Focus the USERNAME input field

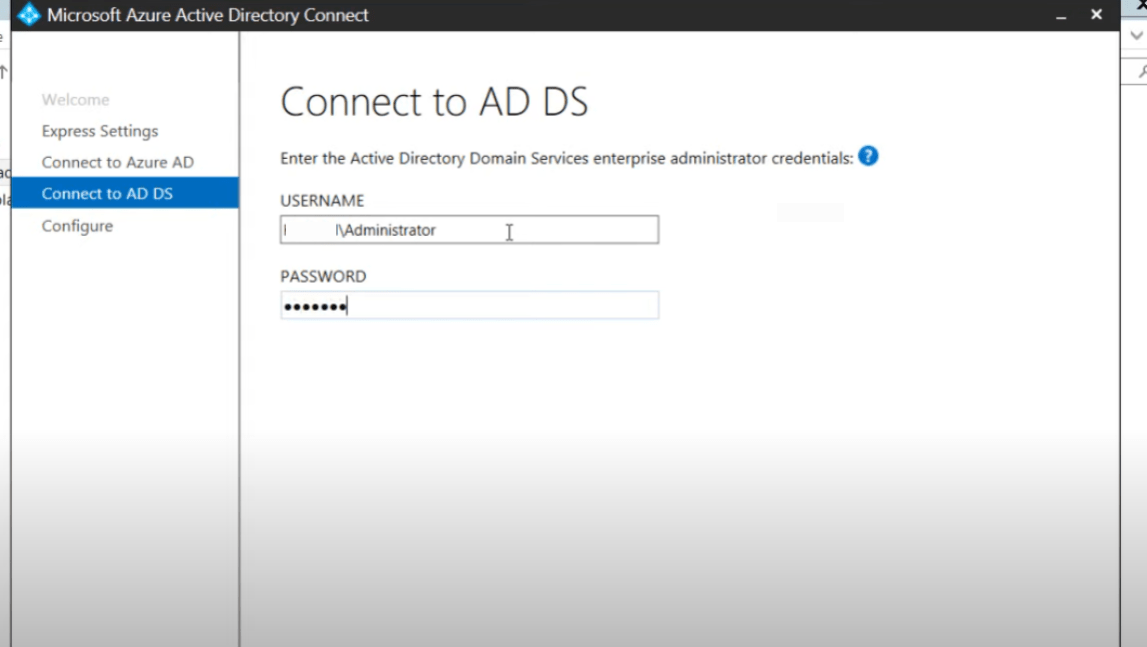click(x=470, y=230)
